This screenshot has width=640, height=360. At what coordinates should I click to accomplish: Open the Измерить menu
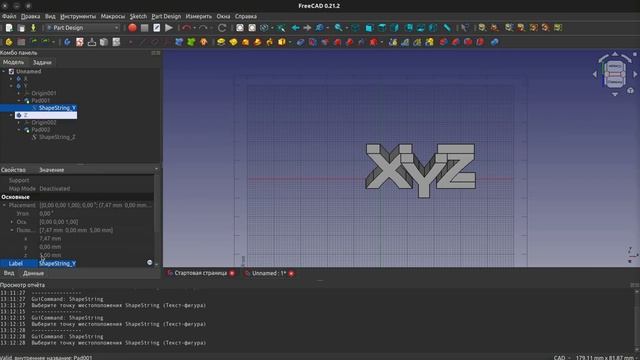click(x=198, y=16)
